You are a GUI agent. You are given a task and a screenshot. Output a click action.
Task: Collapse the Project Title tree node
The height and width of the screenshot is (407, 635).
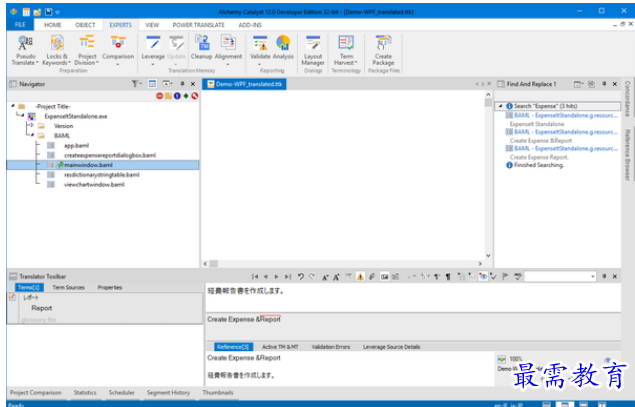click(x=13, y=106)
